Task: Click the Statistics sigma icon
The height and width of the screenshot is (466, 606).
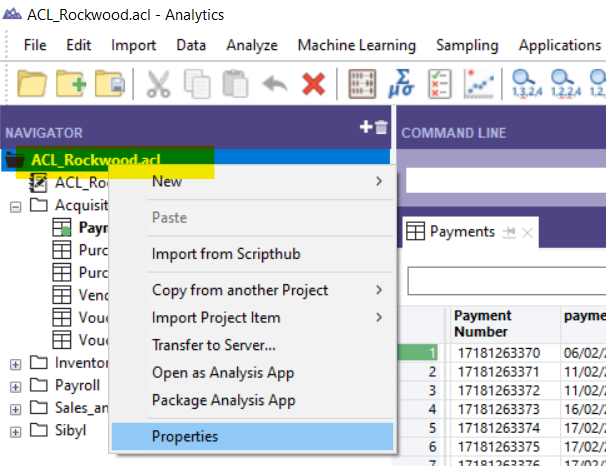Action: pos(401,83)
